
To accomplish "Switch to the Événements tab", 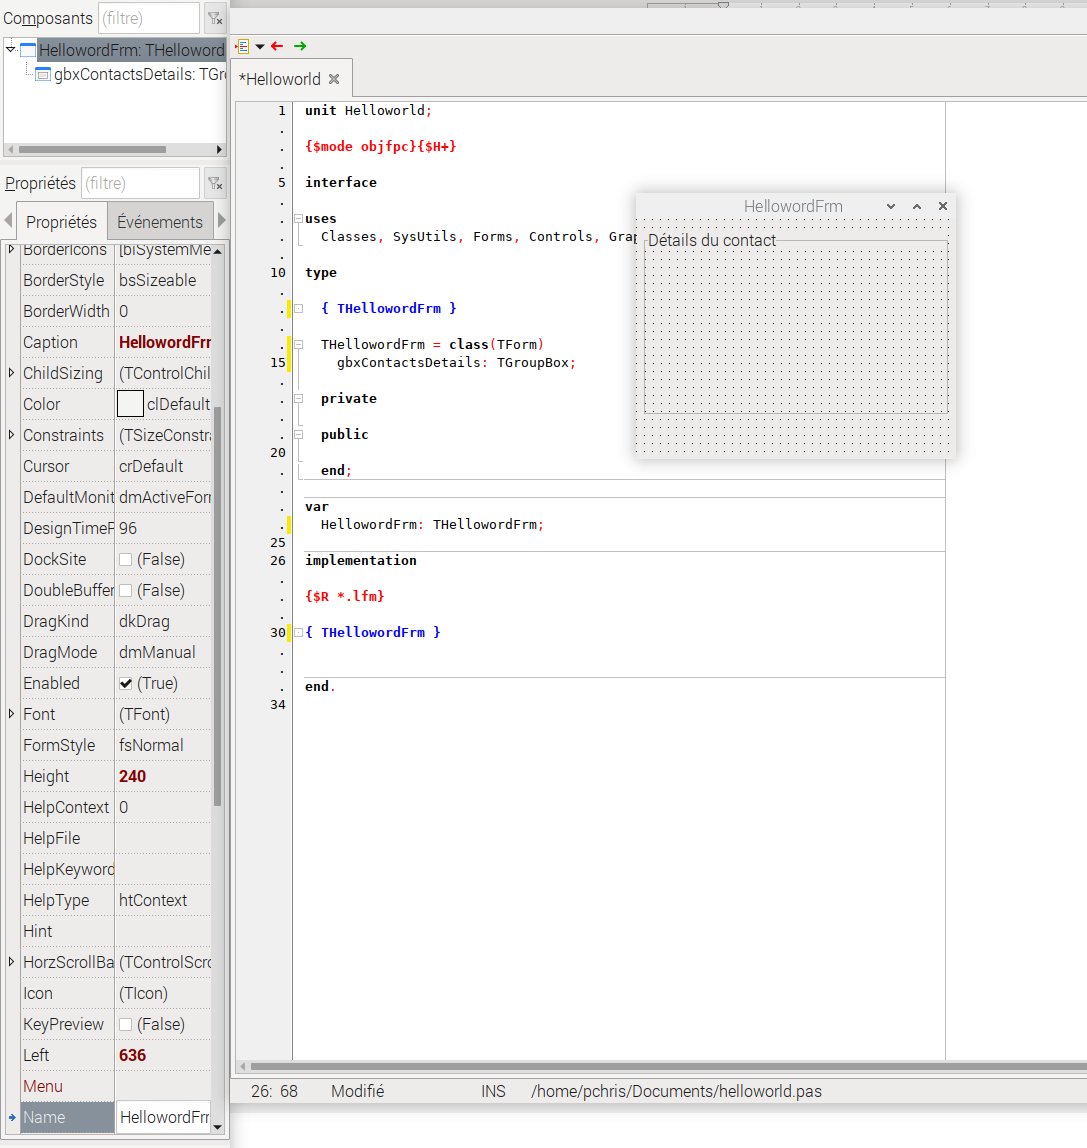I will coord(160,222).
